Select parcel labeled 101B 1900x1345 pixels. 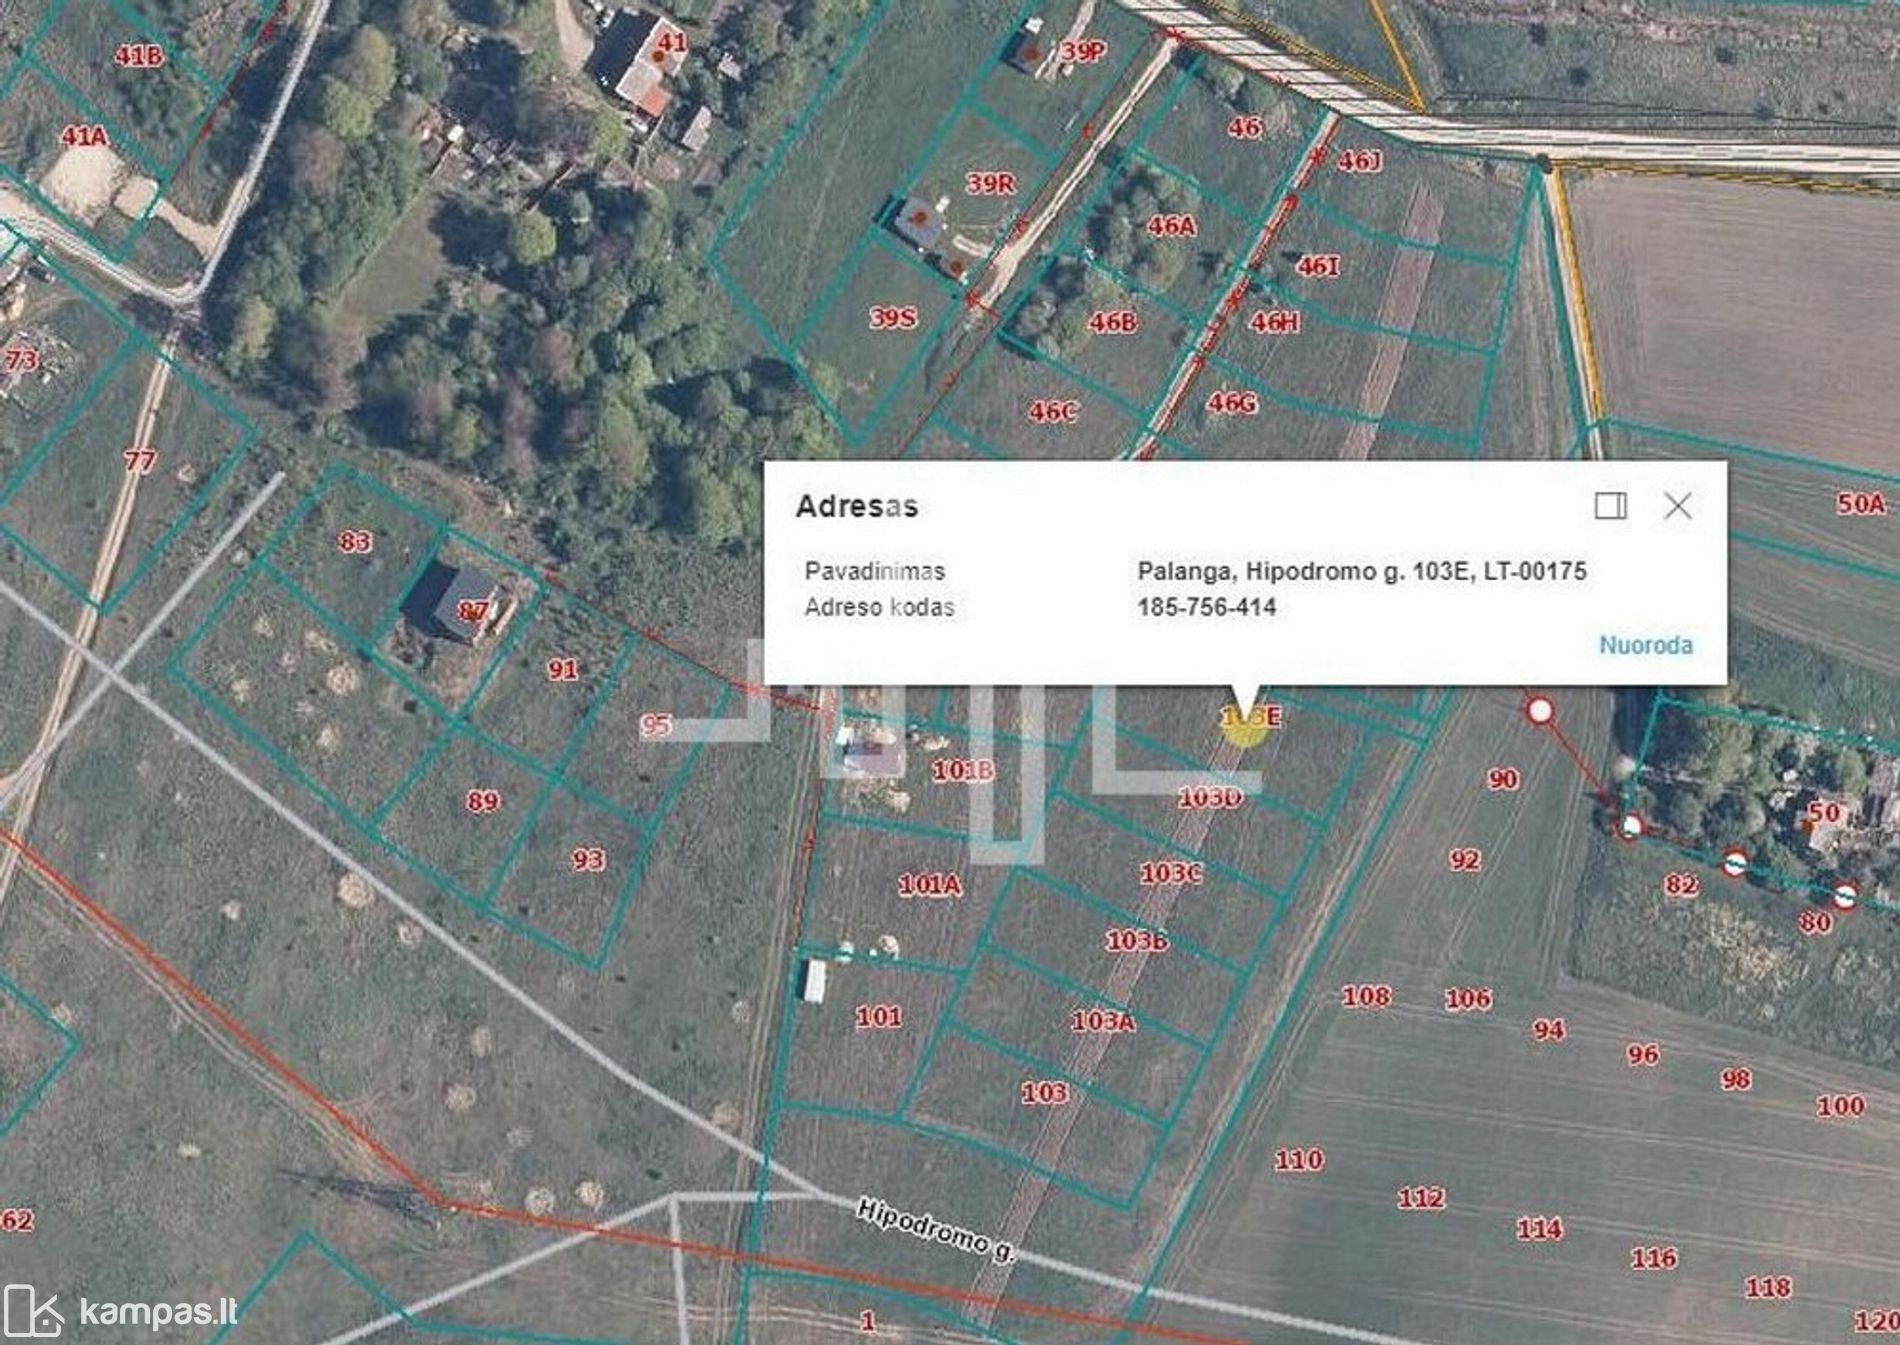pyautogui.click(x=963, y=770)
